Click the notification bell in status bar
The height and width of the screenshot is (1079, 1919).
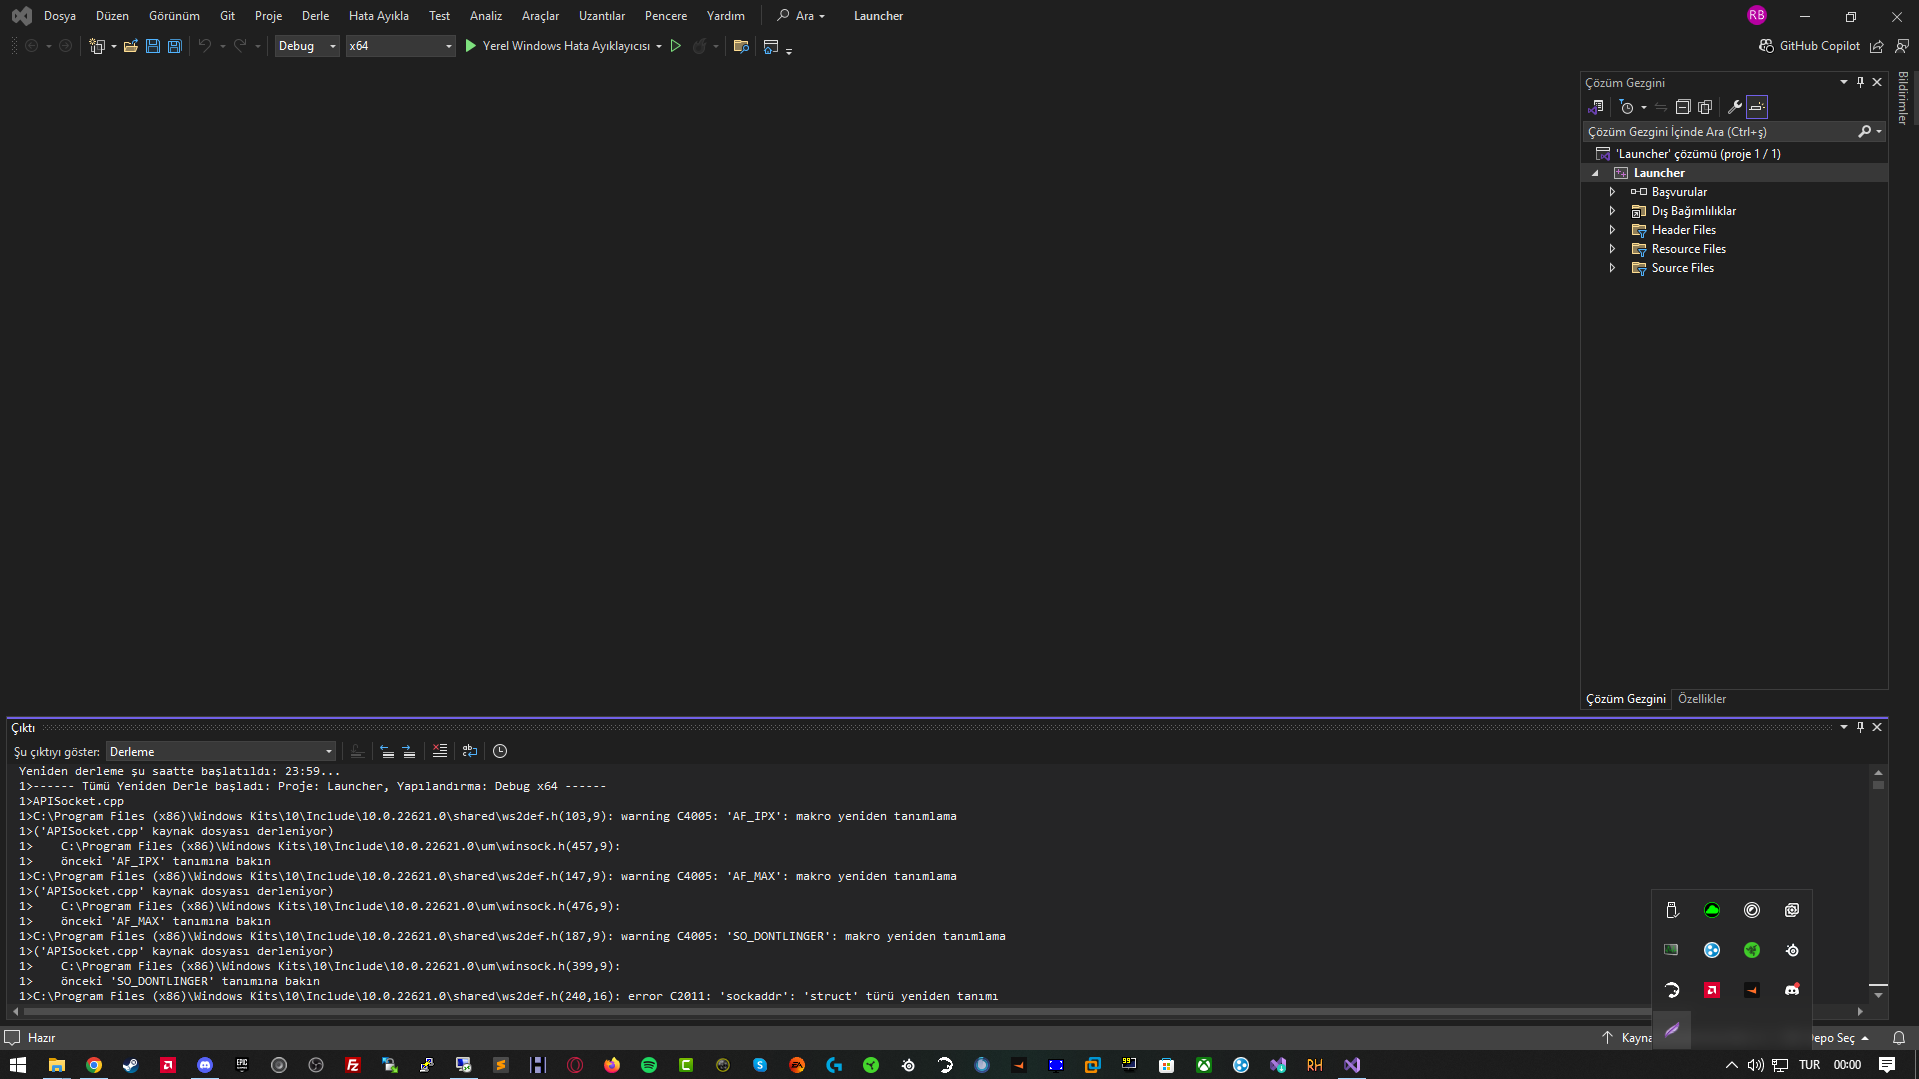tap(1899, 1038)
